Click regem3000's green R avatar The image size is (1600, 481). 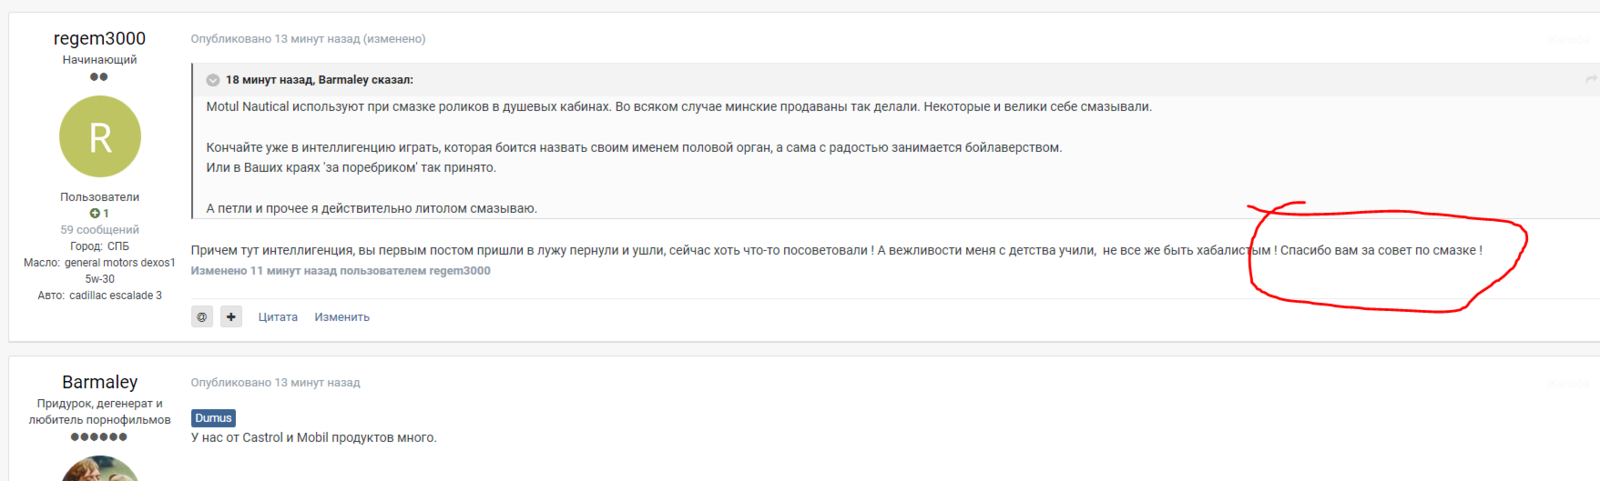point(100,136)
